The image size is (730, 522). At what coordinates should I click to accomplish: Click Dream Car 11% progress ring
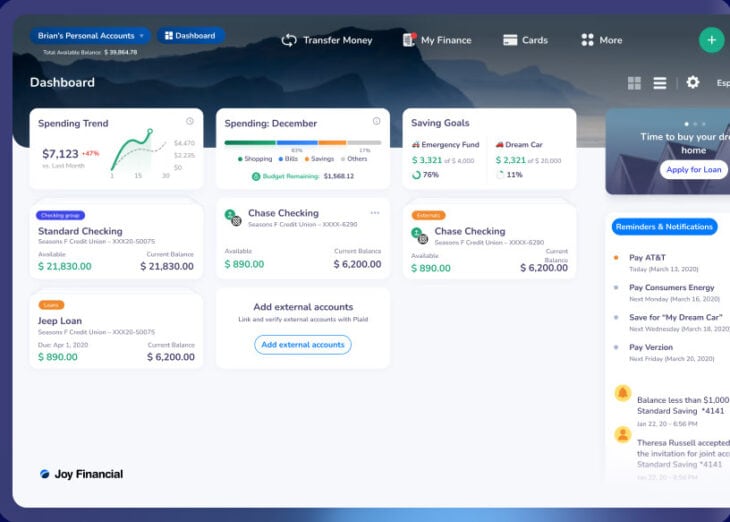(500, 175)
